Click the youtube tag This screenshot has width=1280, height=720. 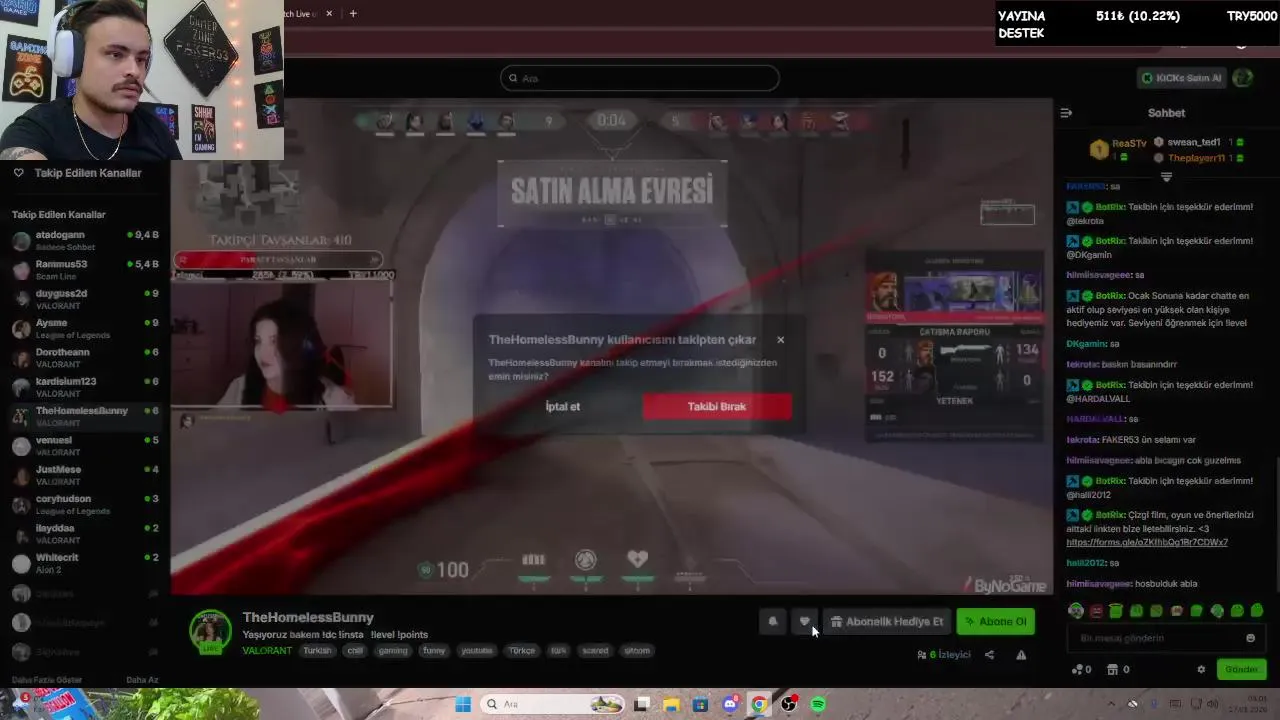tap(477, 650)
